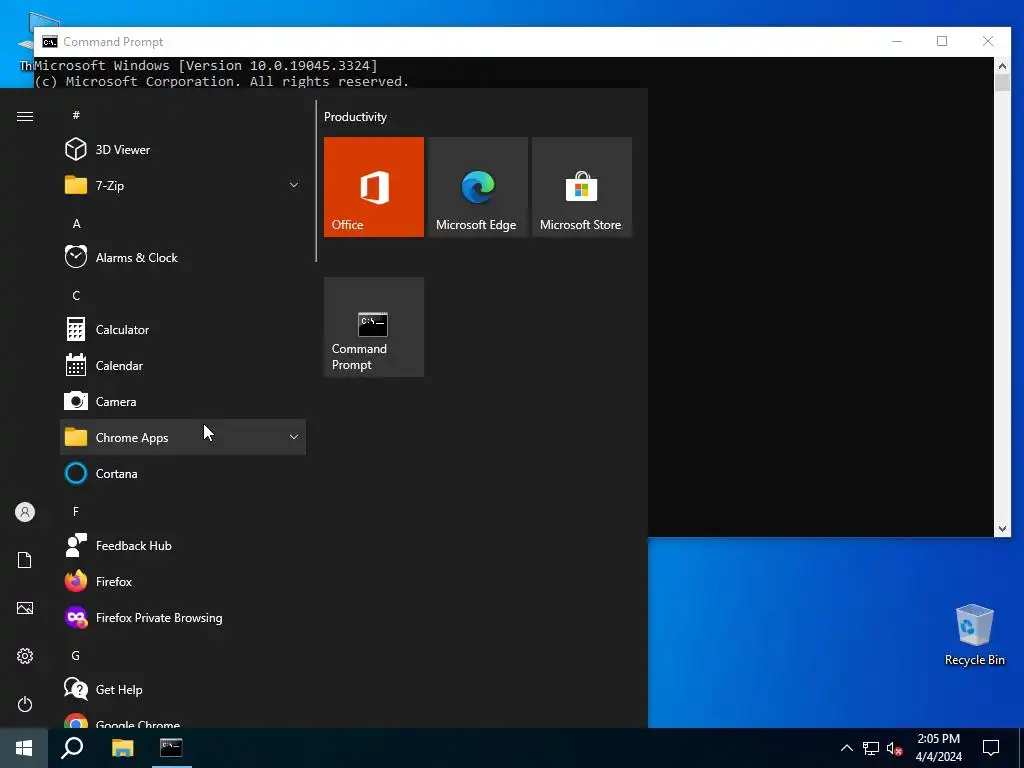Open the Microsoft Store tile
Viewport: 1024px width, 768px height.
pos(582,187)
